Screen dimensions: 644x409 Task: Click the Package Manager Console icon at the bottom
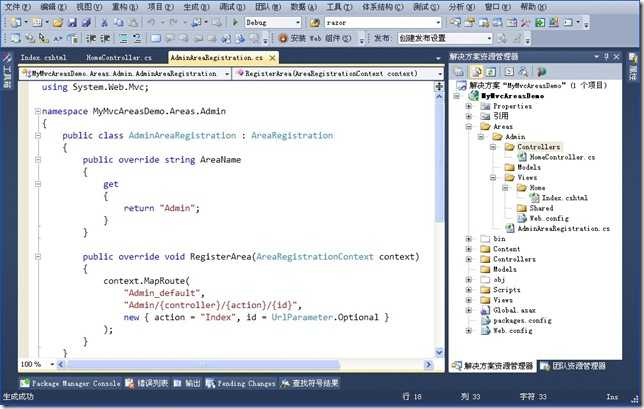tap(25, 383)
